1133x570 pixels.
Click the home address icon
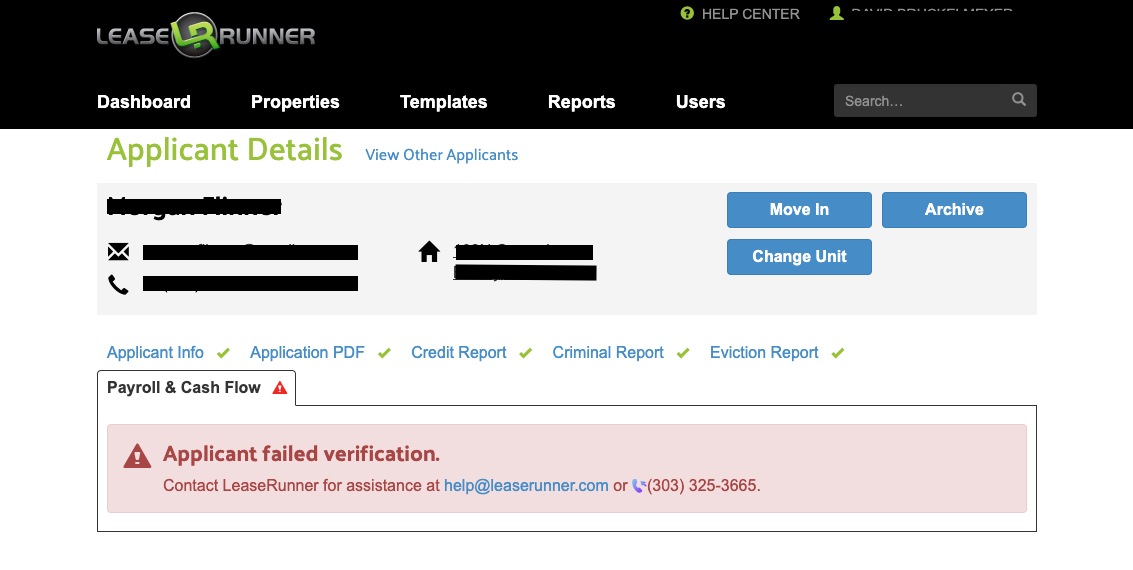point(429,252)
